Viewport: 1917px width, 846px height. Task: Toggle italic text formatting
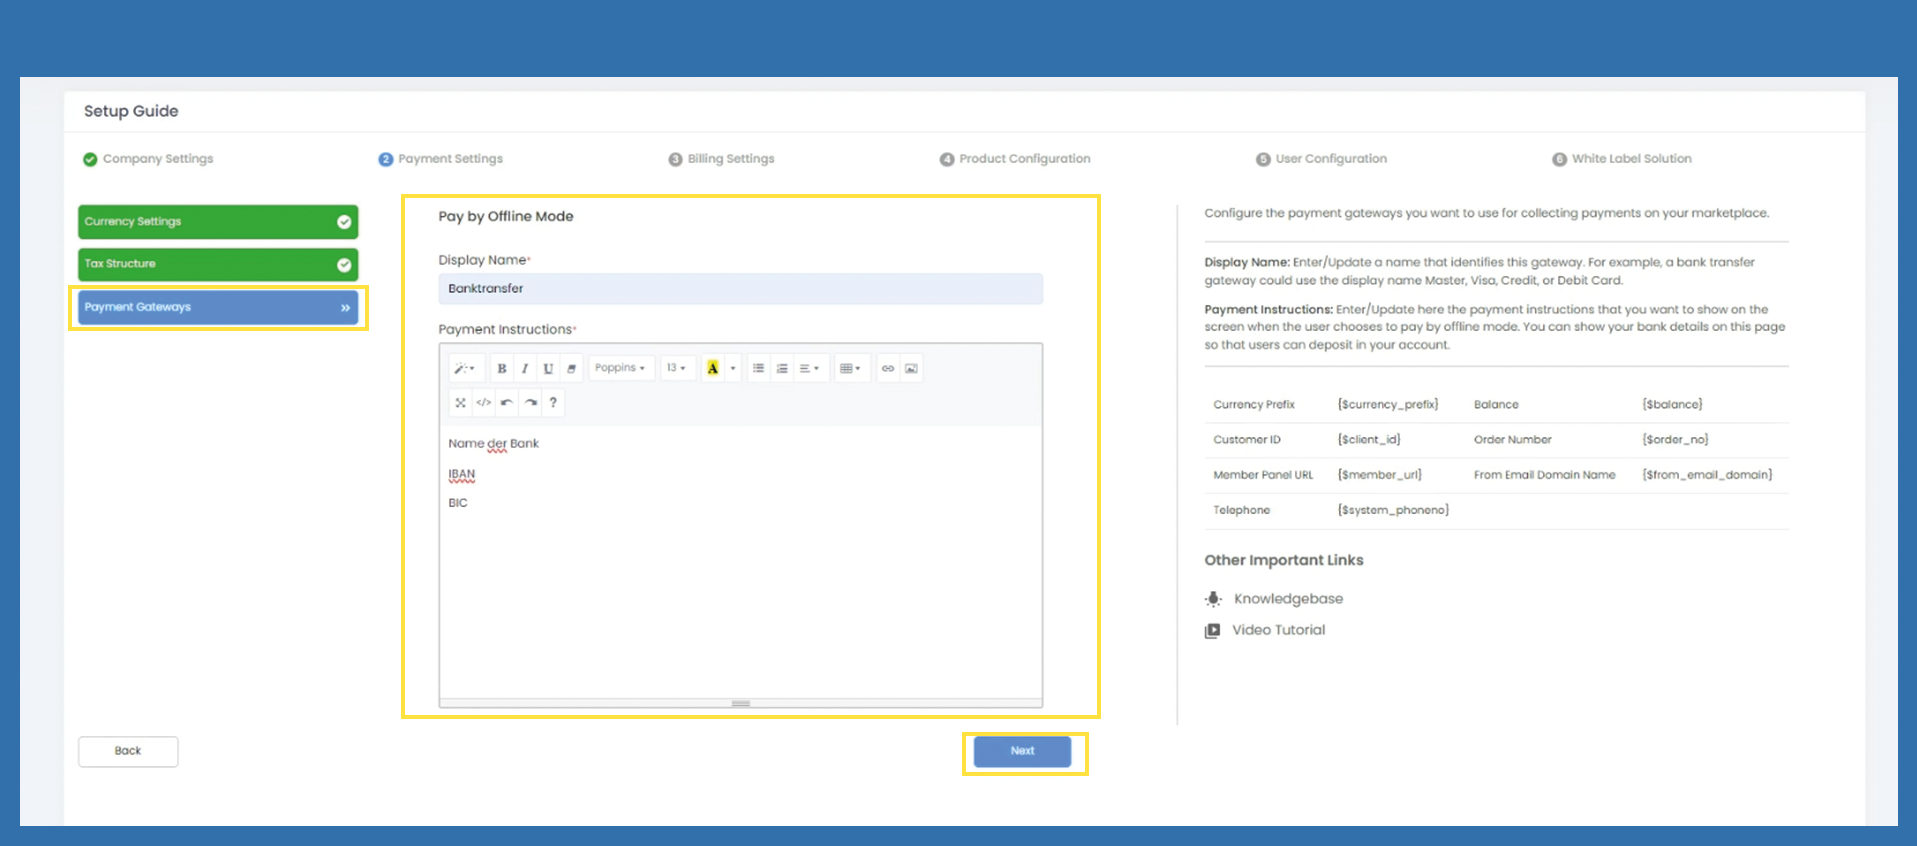pos(525,369)
